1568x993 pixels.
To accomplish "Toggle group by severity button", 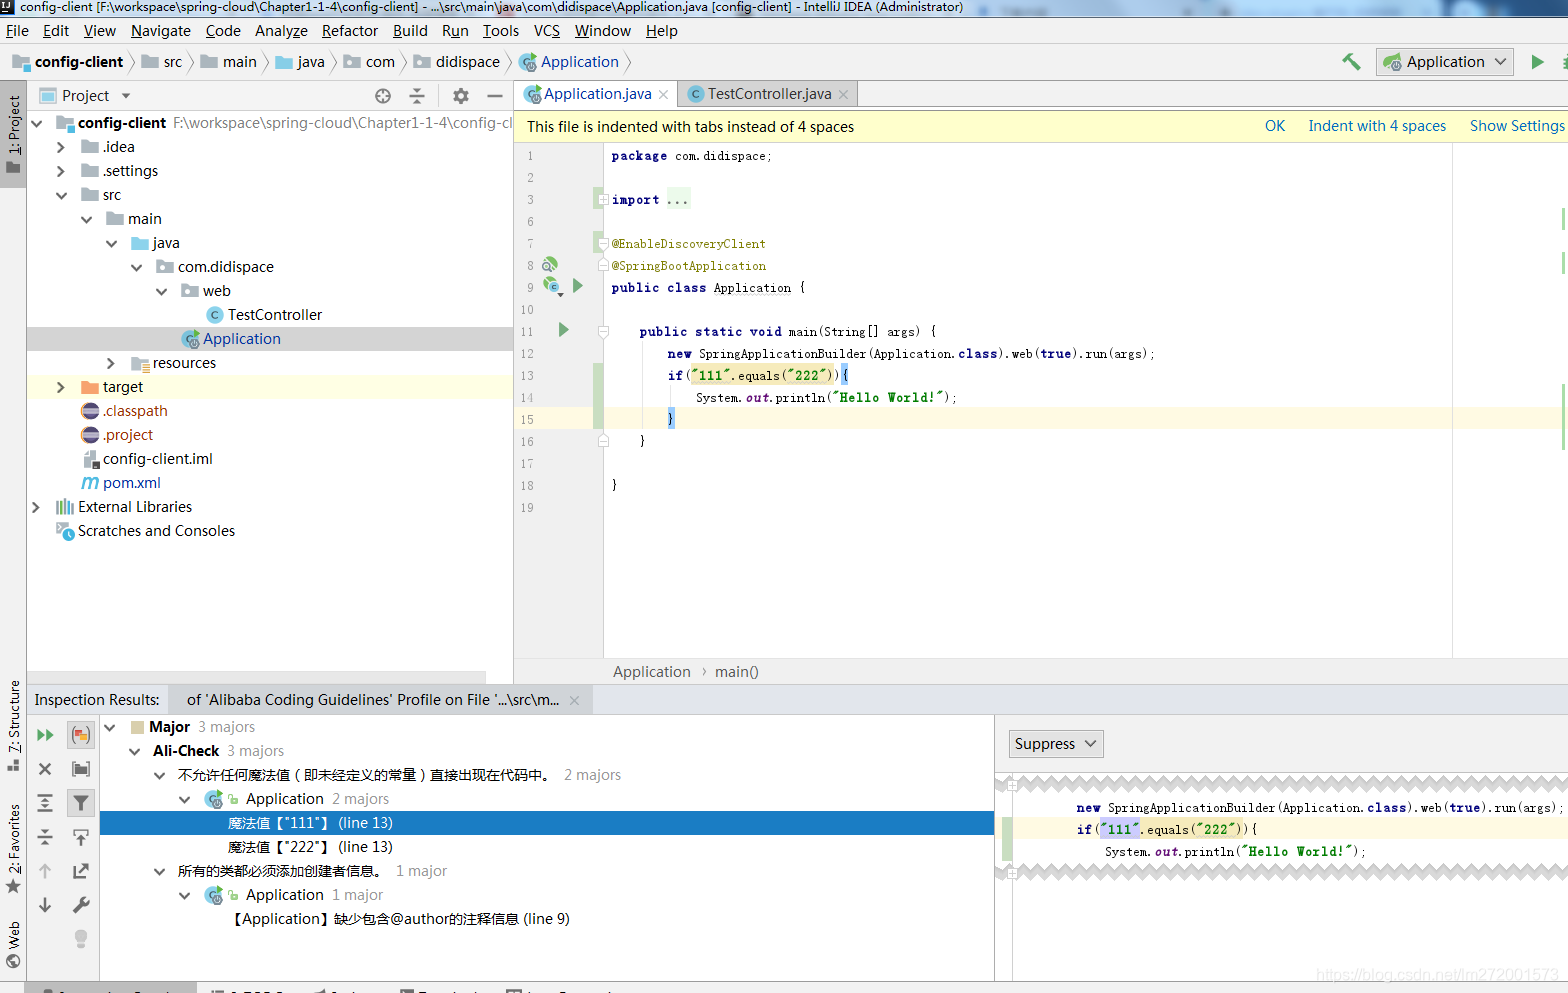I will click(x=81, y=735).
